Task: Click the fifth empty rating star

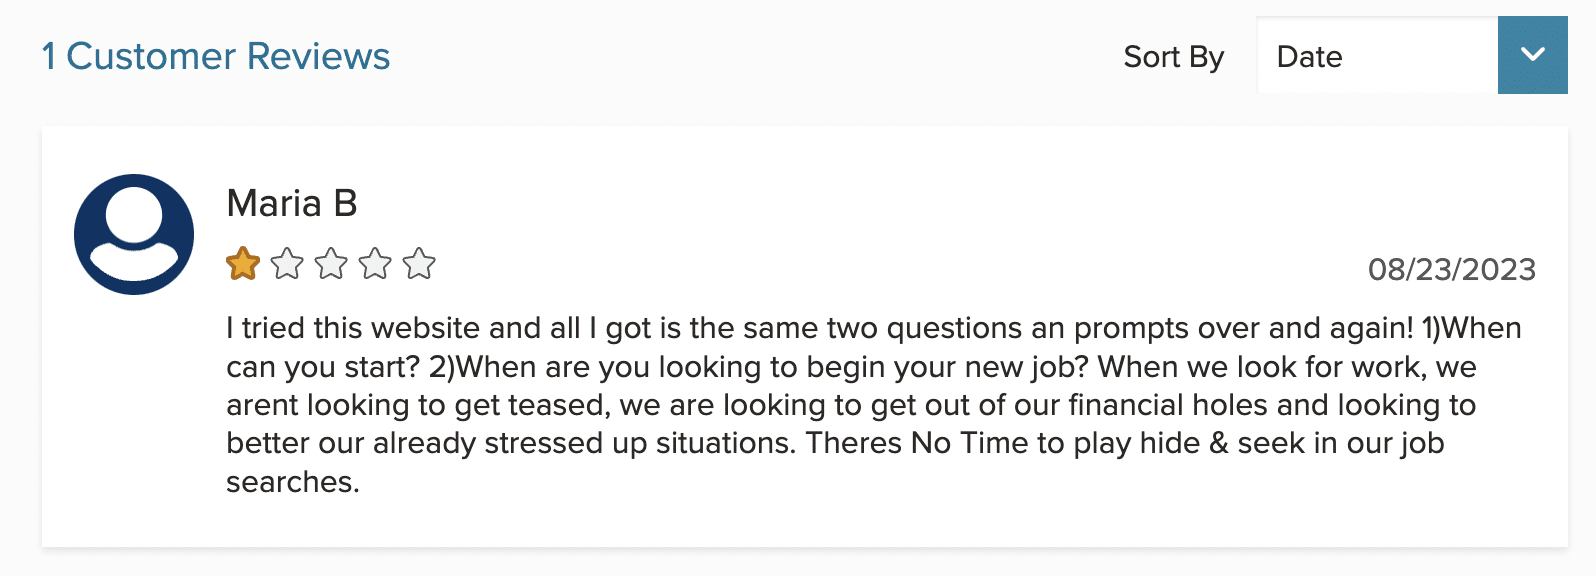Action: point(419,264)
